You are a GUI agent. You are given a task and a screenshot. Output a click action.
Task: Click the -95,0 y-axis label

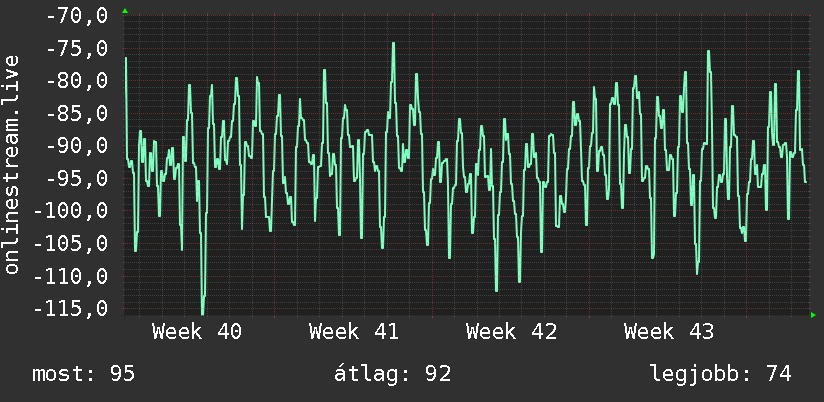77,178
